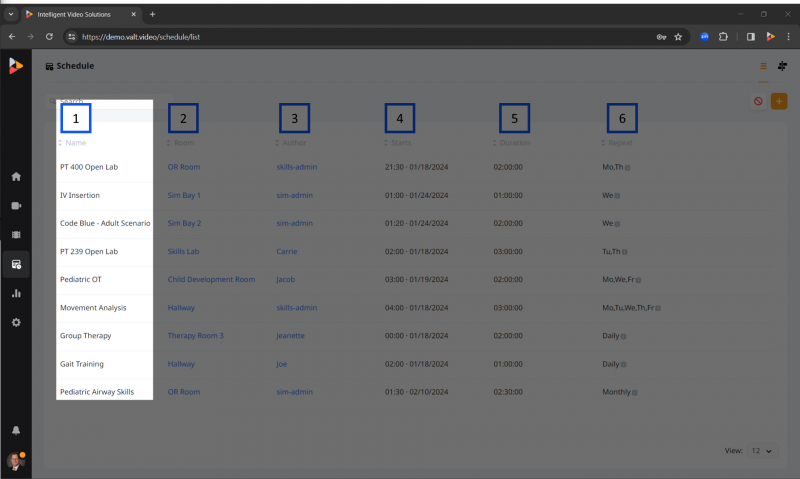Open the Review video grid sidebar icon

click(16, 235)
